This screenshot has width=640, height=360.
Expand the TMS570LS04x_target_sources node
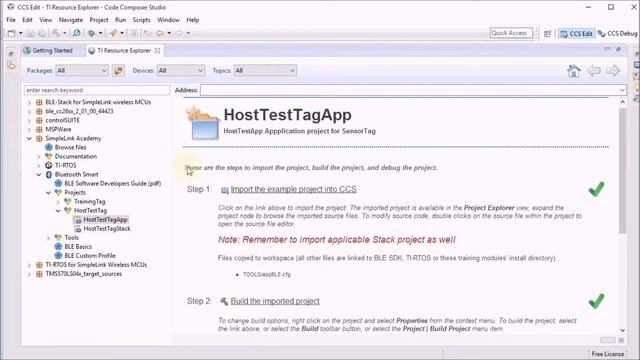[29, 274]
